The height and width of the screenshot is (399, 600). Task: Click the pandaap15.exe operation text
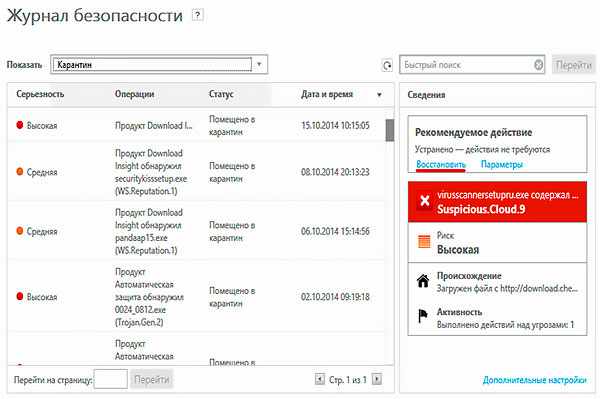(148, 231)
